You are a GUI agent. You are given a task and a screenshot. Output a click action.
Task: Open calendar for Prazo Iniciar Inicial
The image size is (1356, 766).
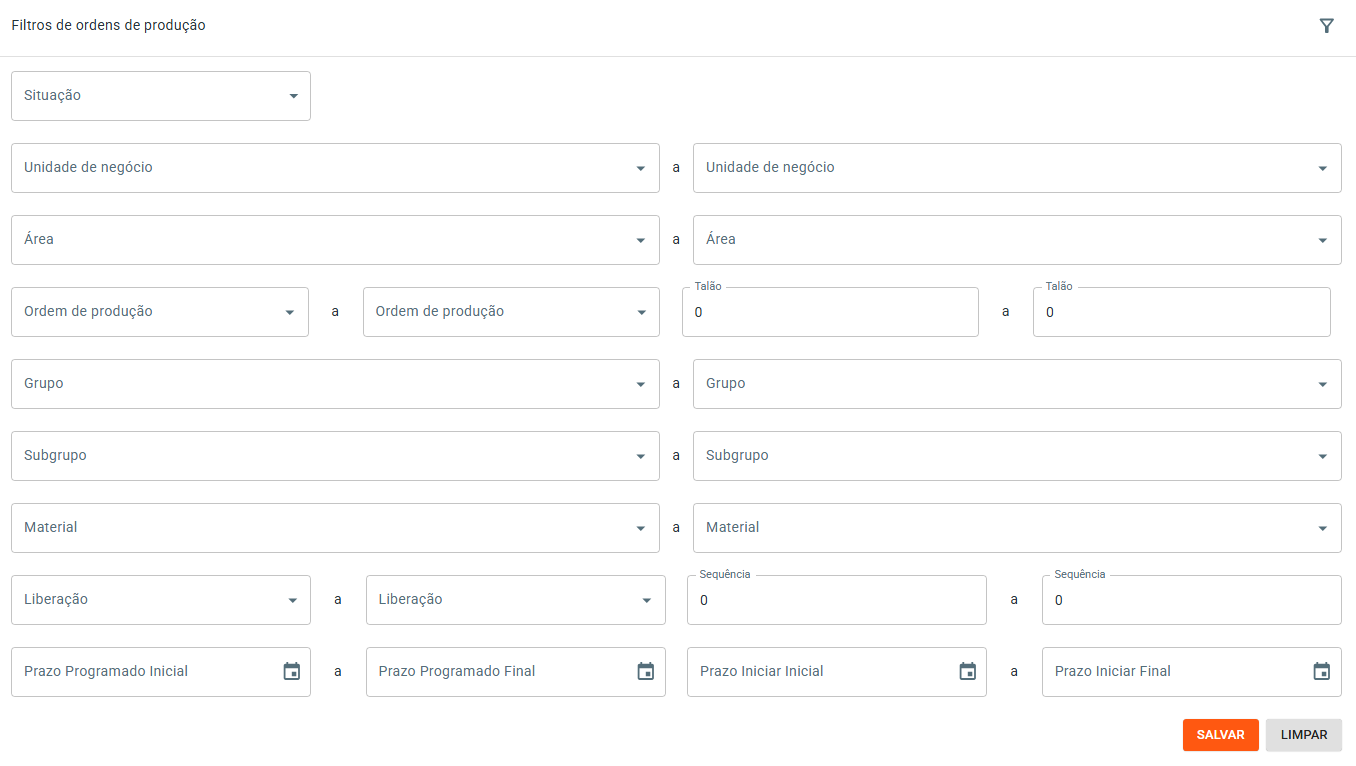pos(967,672)
